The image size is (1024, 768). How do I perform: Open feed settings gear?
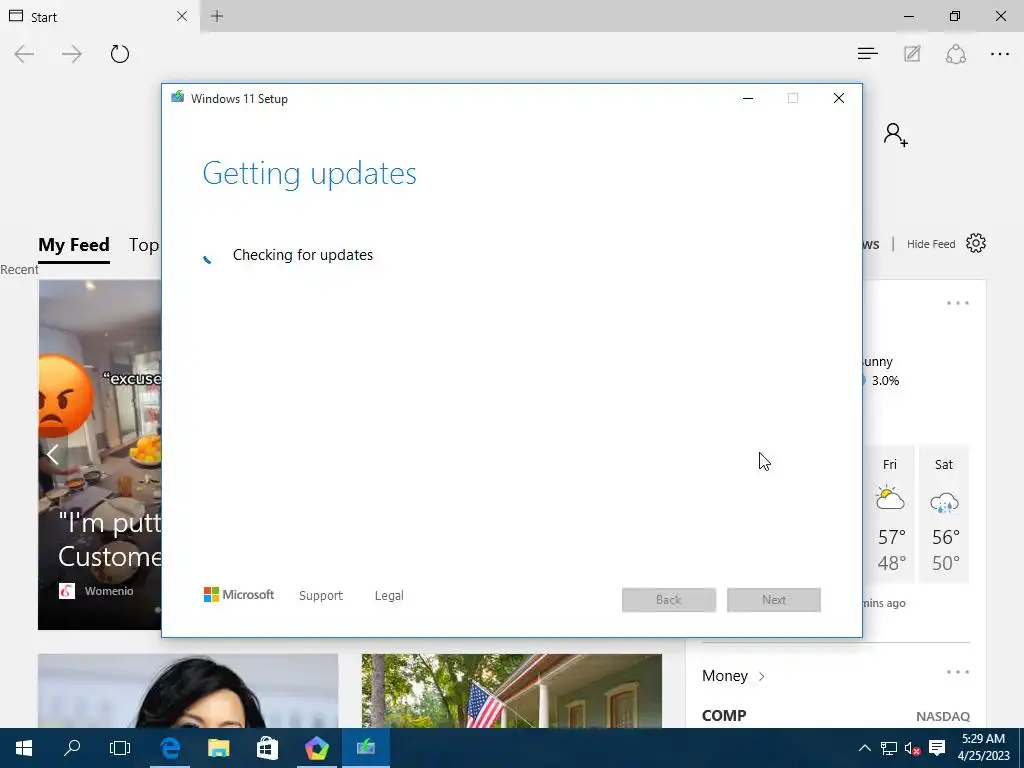pos(976,243)
